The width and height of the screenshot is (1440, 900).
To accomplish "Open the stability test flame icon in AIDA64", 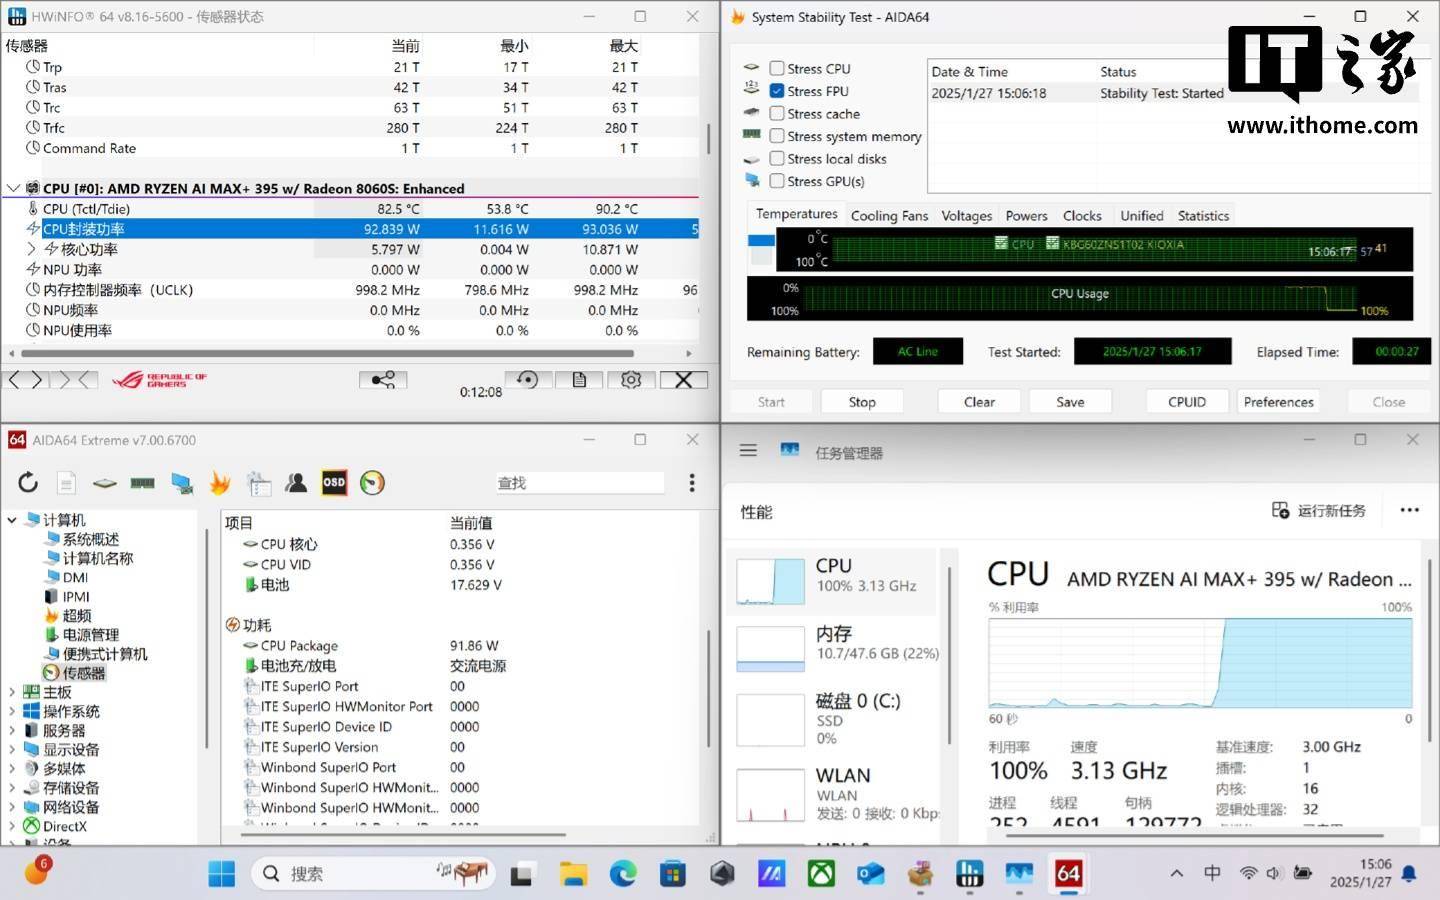I will coord(220,483).
